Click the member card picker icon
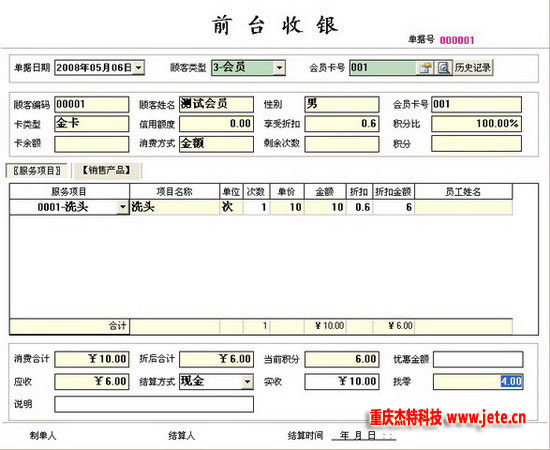This screenshot has height=450, width=550. point(425,68)
